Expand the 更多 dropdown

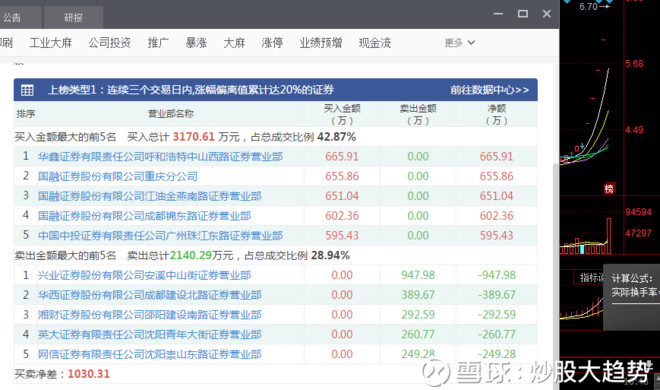click(460, 42)
